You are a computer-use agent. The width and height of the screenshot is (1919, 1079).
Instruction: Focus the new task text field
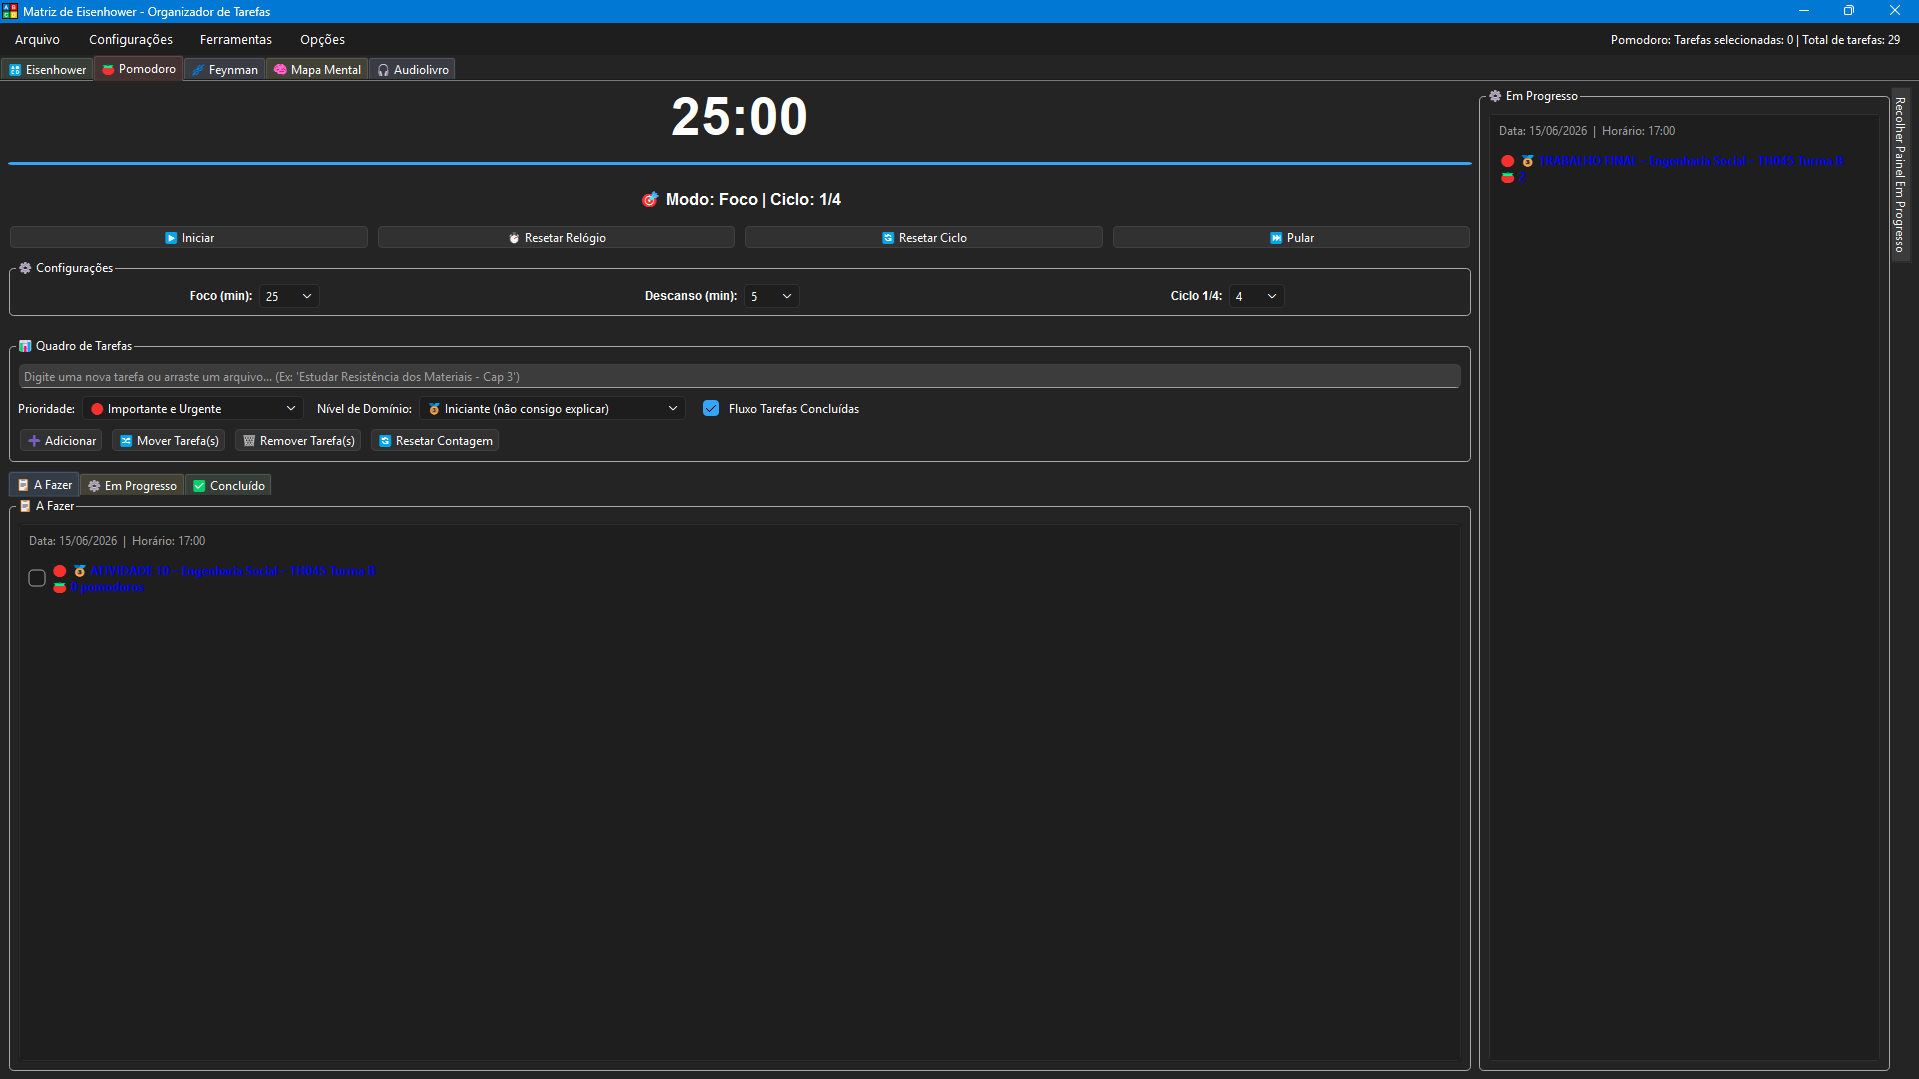(739, 377)
